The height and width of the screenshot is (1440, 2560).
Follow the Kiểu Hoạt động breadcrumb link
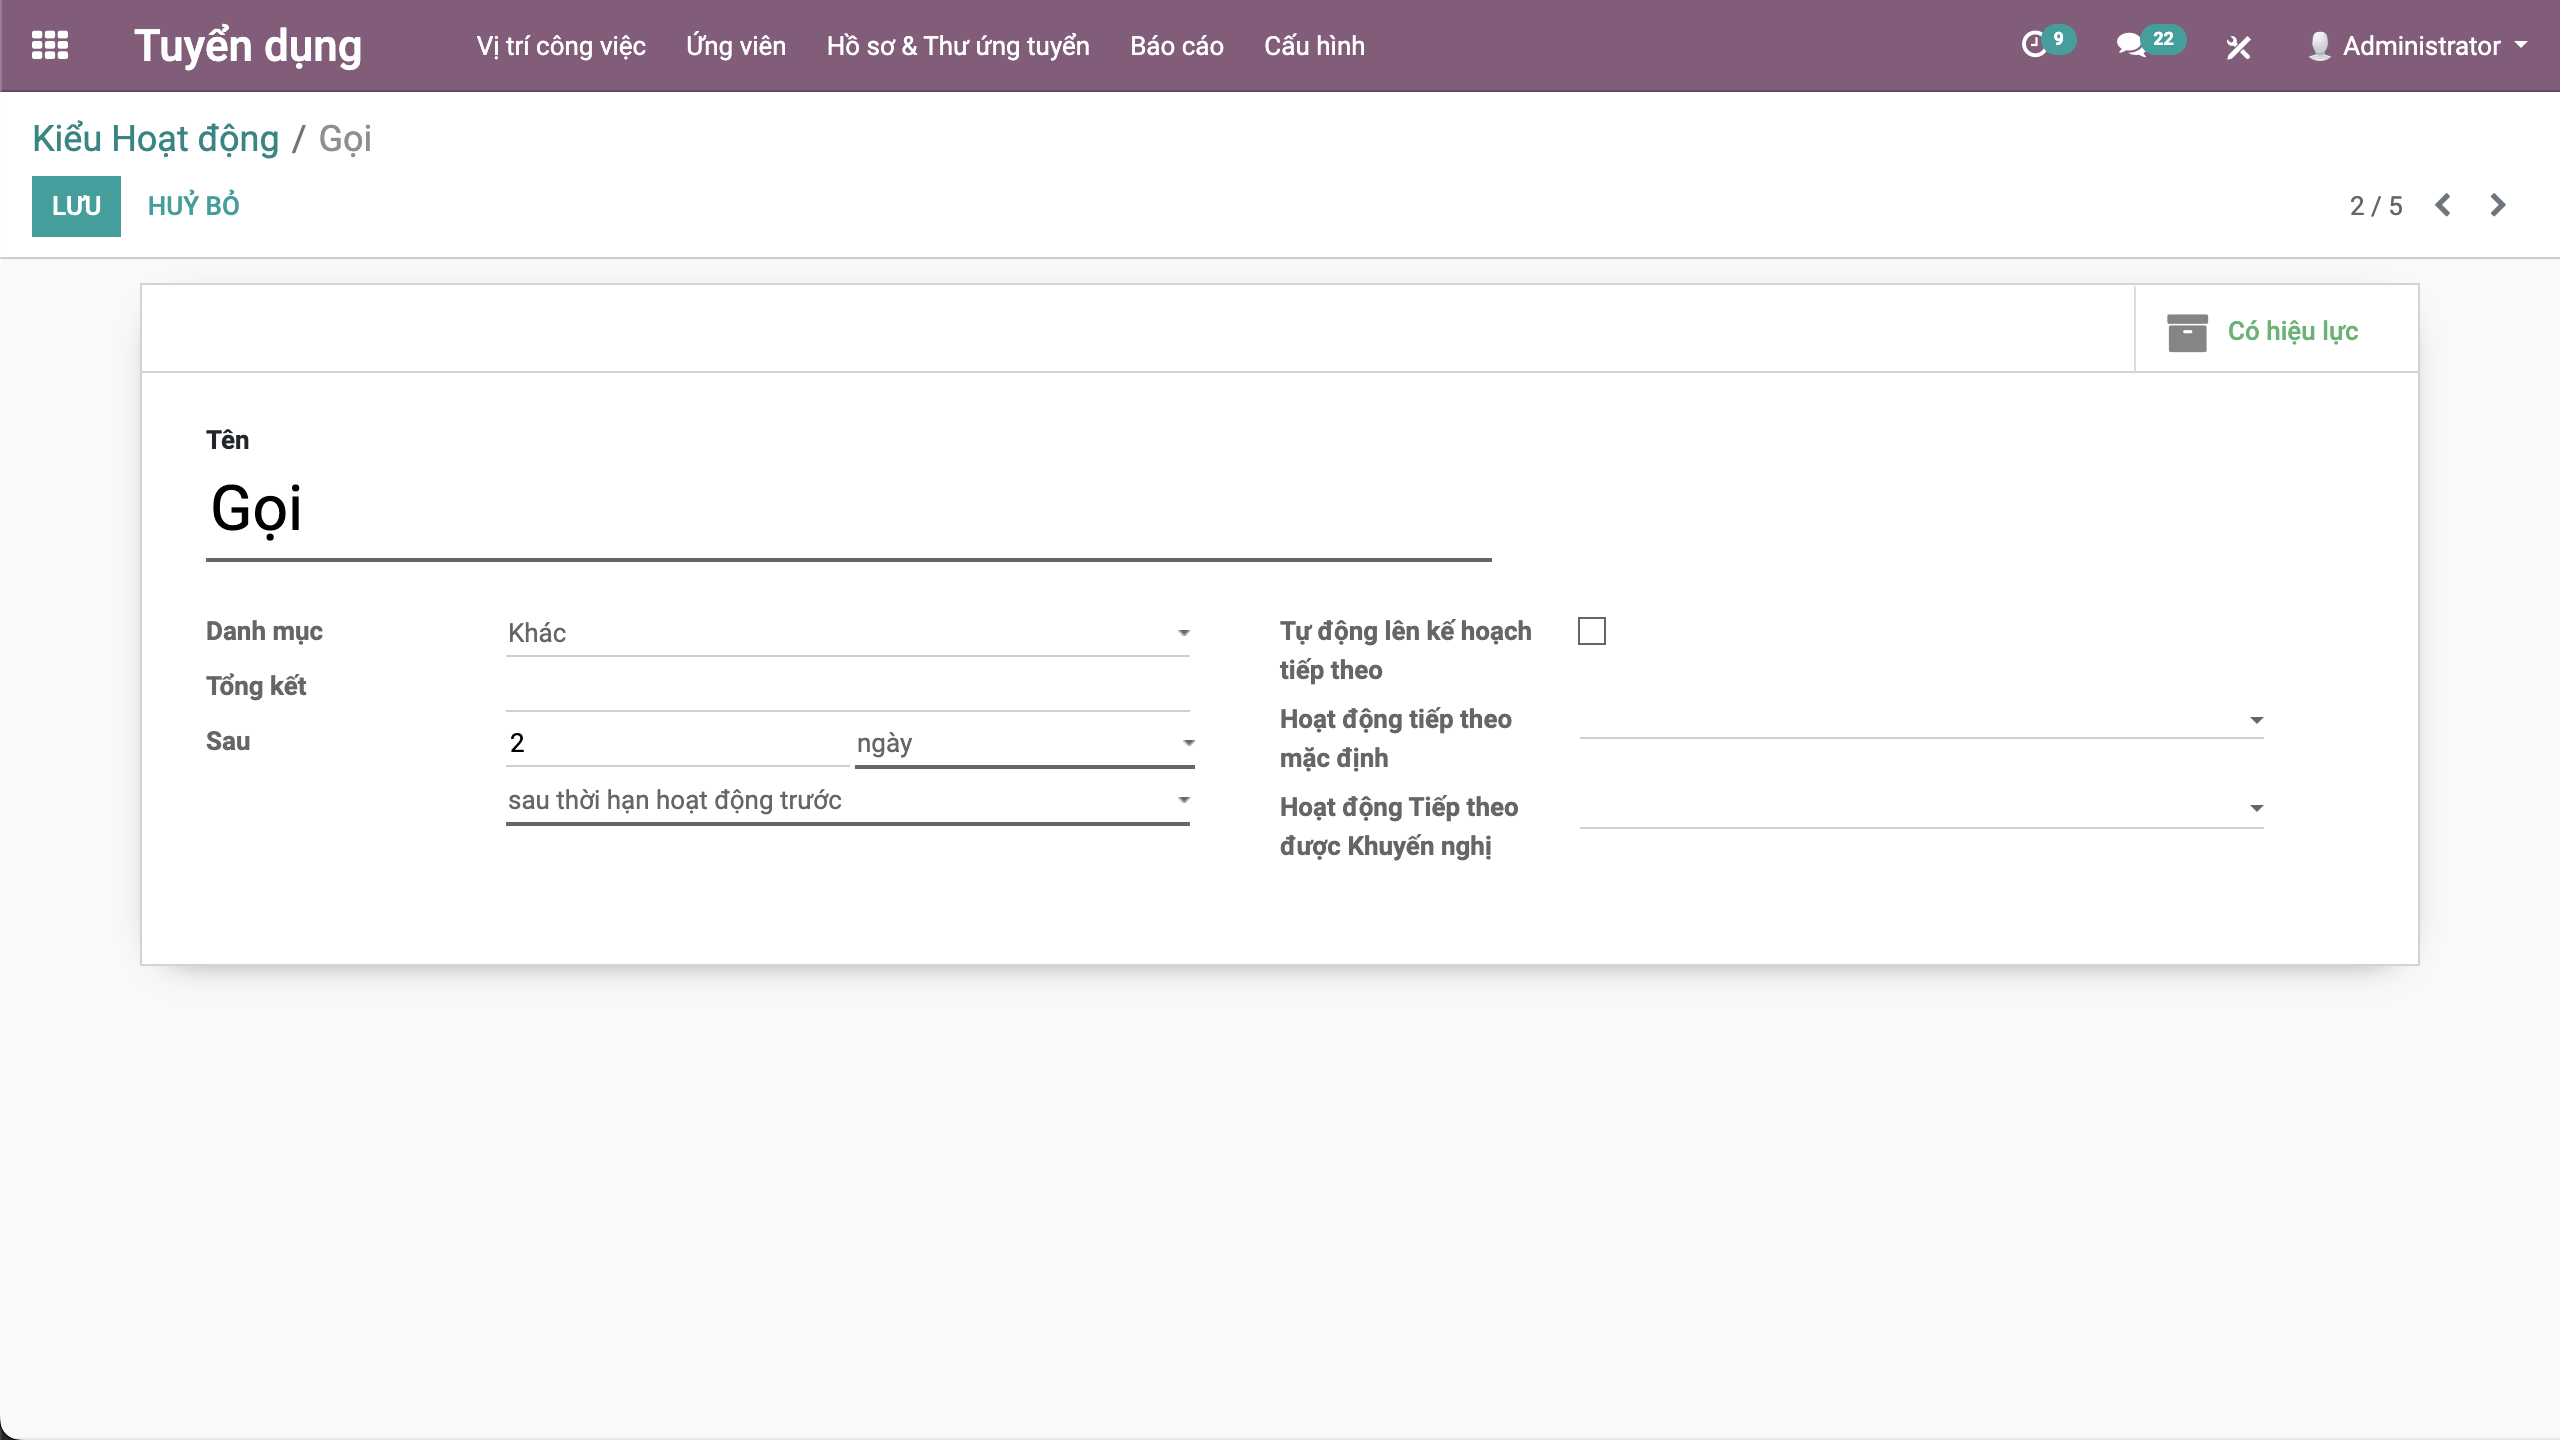click(x=155, y=138)
